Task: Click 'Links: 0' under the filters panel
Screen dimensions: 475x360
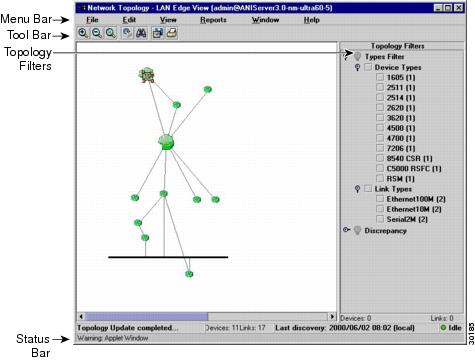Action: (442, 318)
